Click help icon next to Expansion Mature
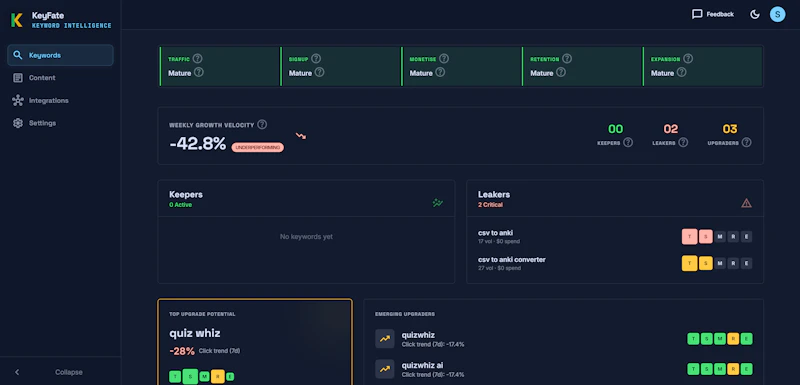 (681, 72)
